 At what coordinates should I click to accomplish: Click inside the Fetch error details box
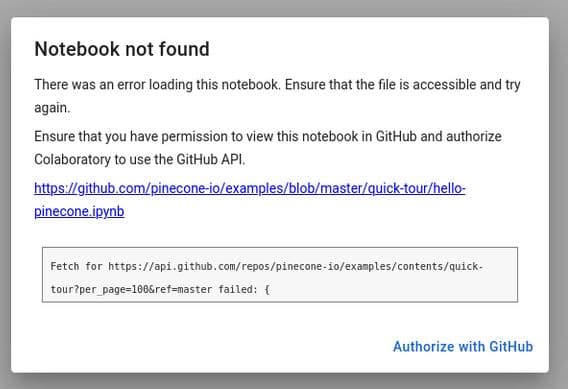[x=280, y=275]
